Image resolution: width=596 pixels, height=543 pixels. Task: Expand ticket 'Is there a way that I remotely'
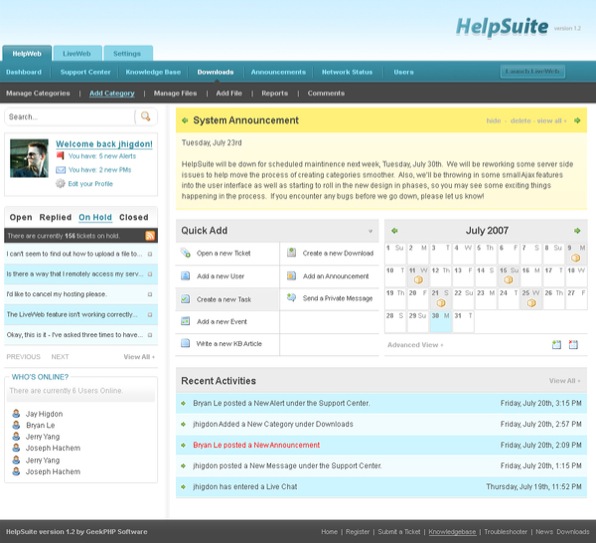pos(150,274)
